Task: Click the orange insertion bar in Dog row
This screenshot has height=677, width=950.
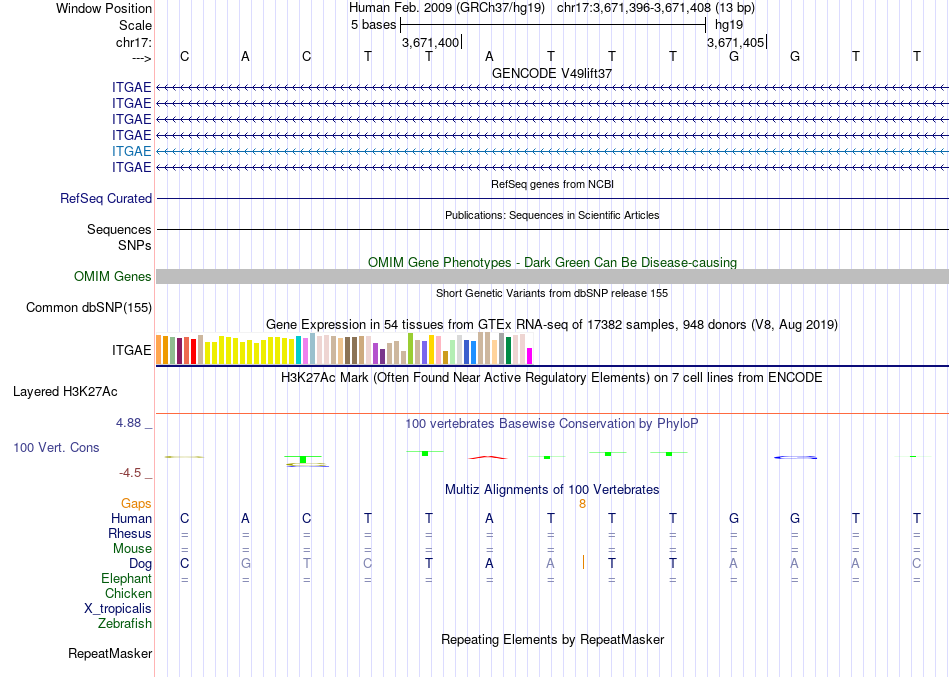Action: 583,562
